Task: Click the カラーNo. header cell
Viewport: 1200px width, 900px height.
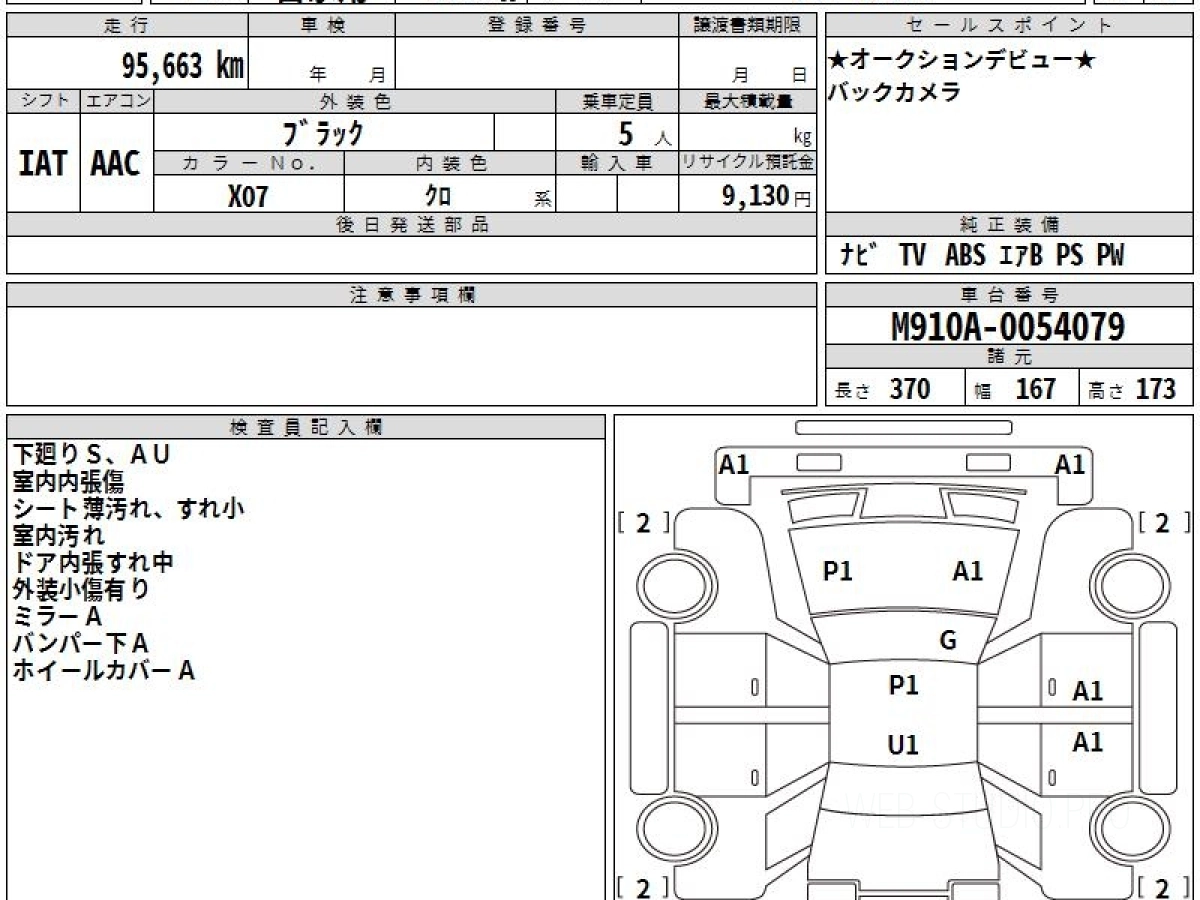Action: [249, 163]
